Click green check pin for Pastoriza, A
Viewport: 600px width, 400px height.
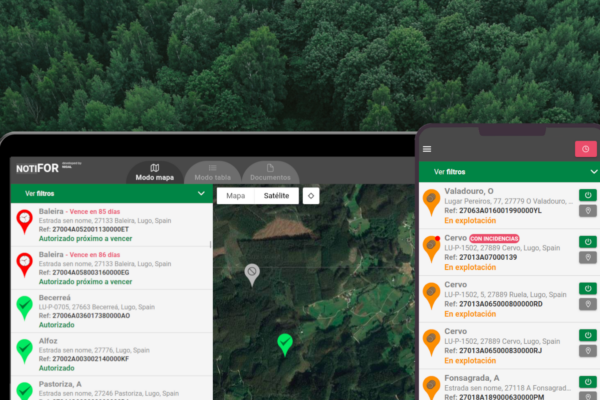coord(24,391)
